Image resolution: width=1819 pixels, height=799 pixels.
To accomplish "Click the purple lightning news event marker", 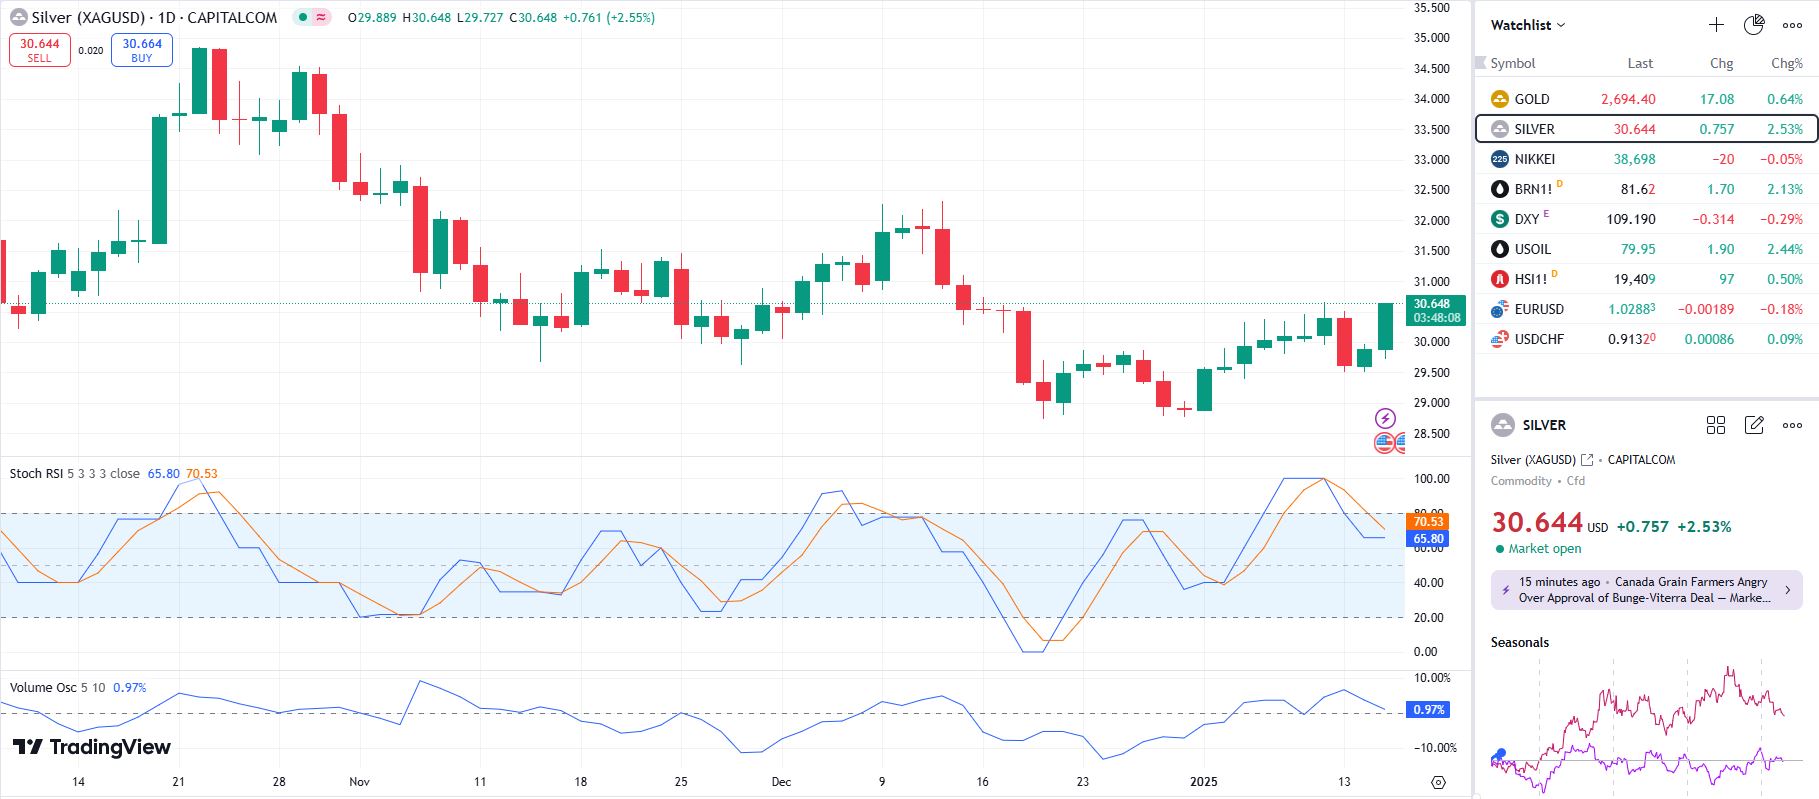I will coord(1385,418).
